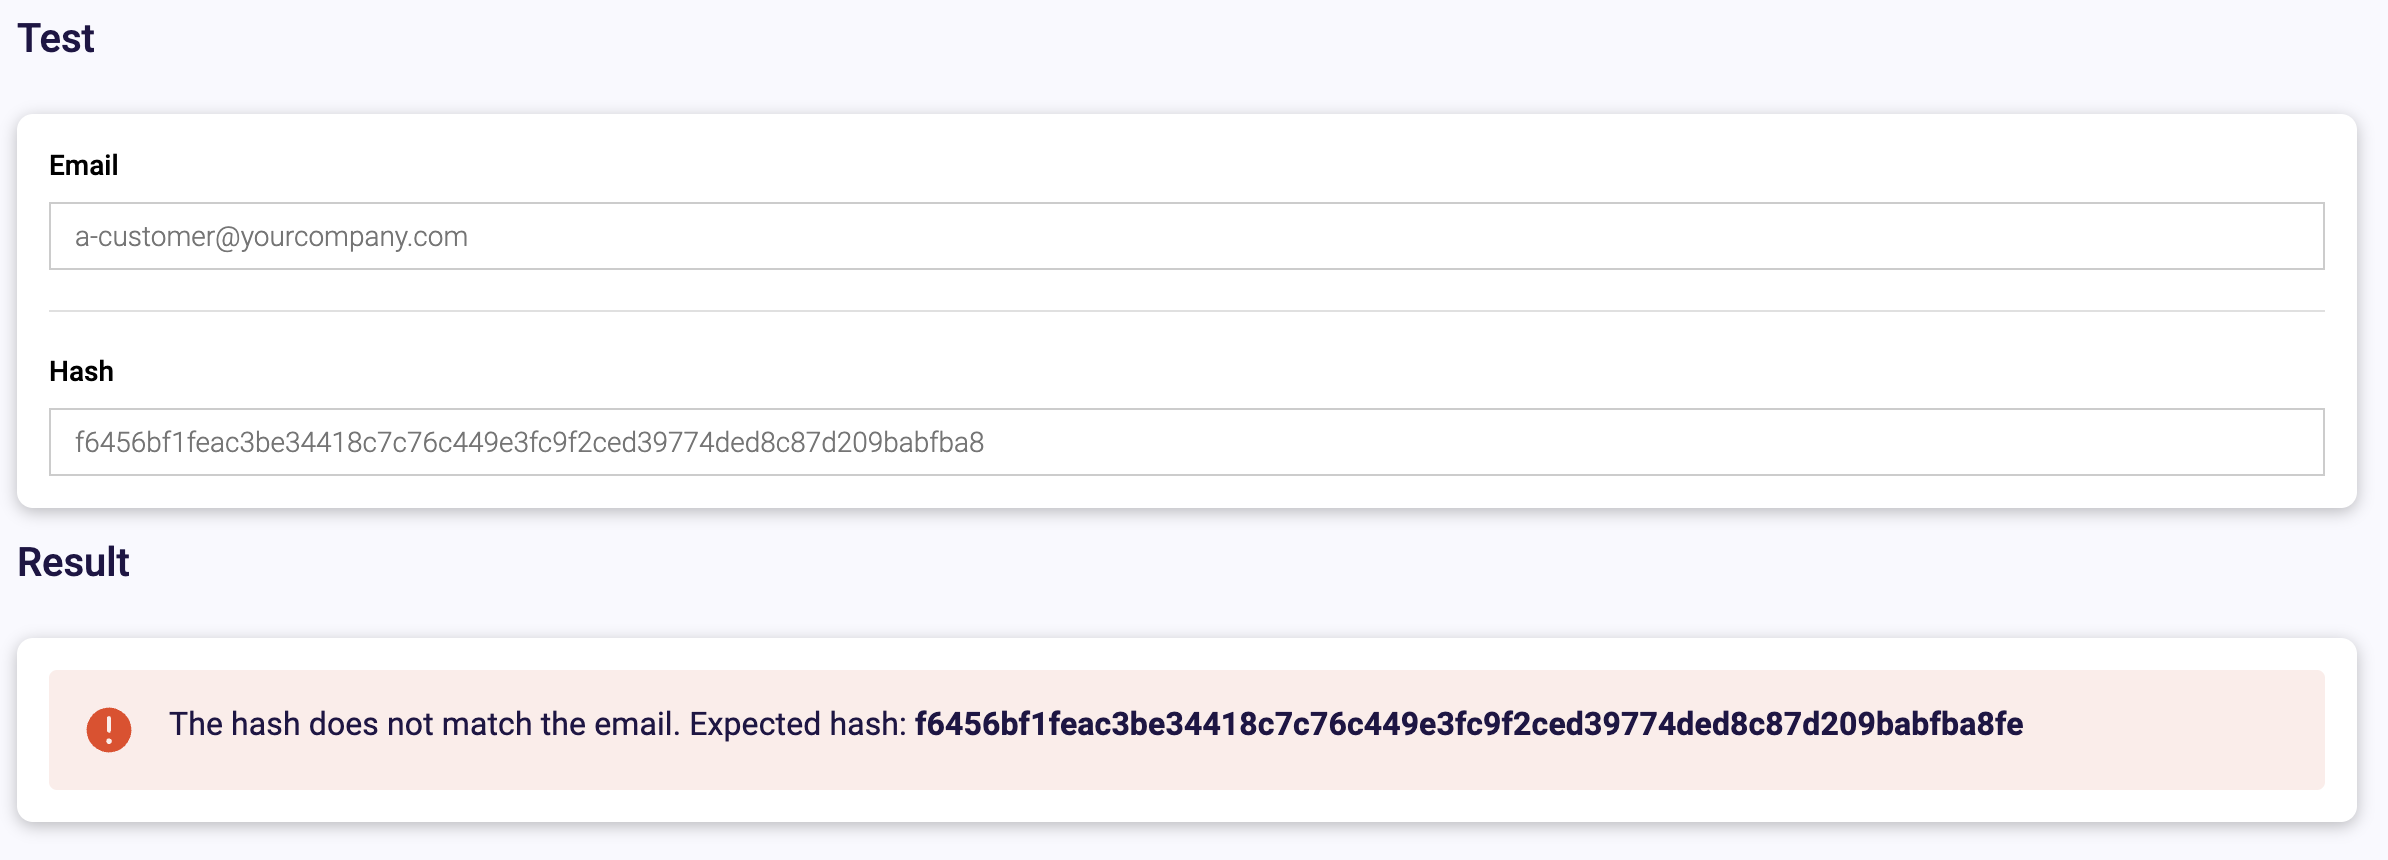Screen dimensions: 2388x860
Task: Click the red exclamation error icon
Action: coord(109,729)
